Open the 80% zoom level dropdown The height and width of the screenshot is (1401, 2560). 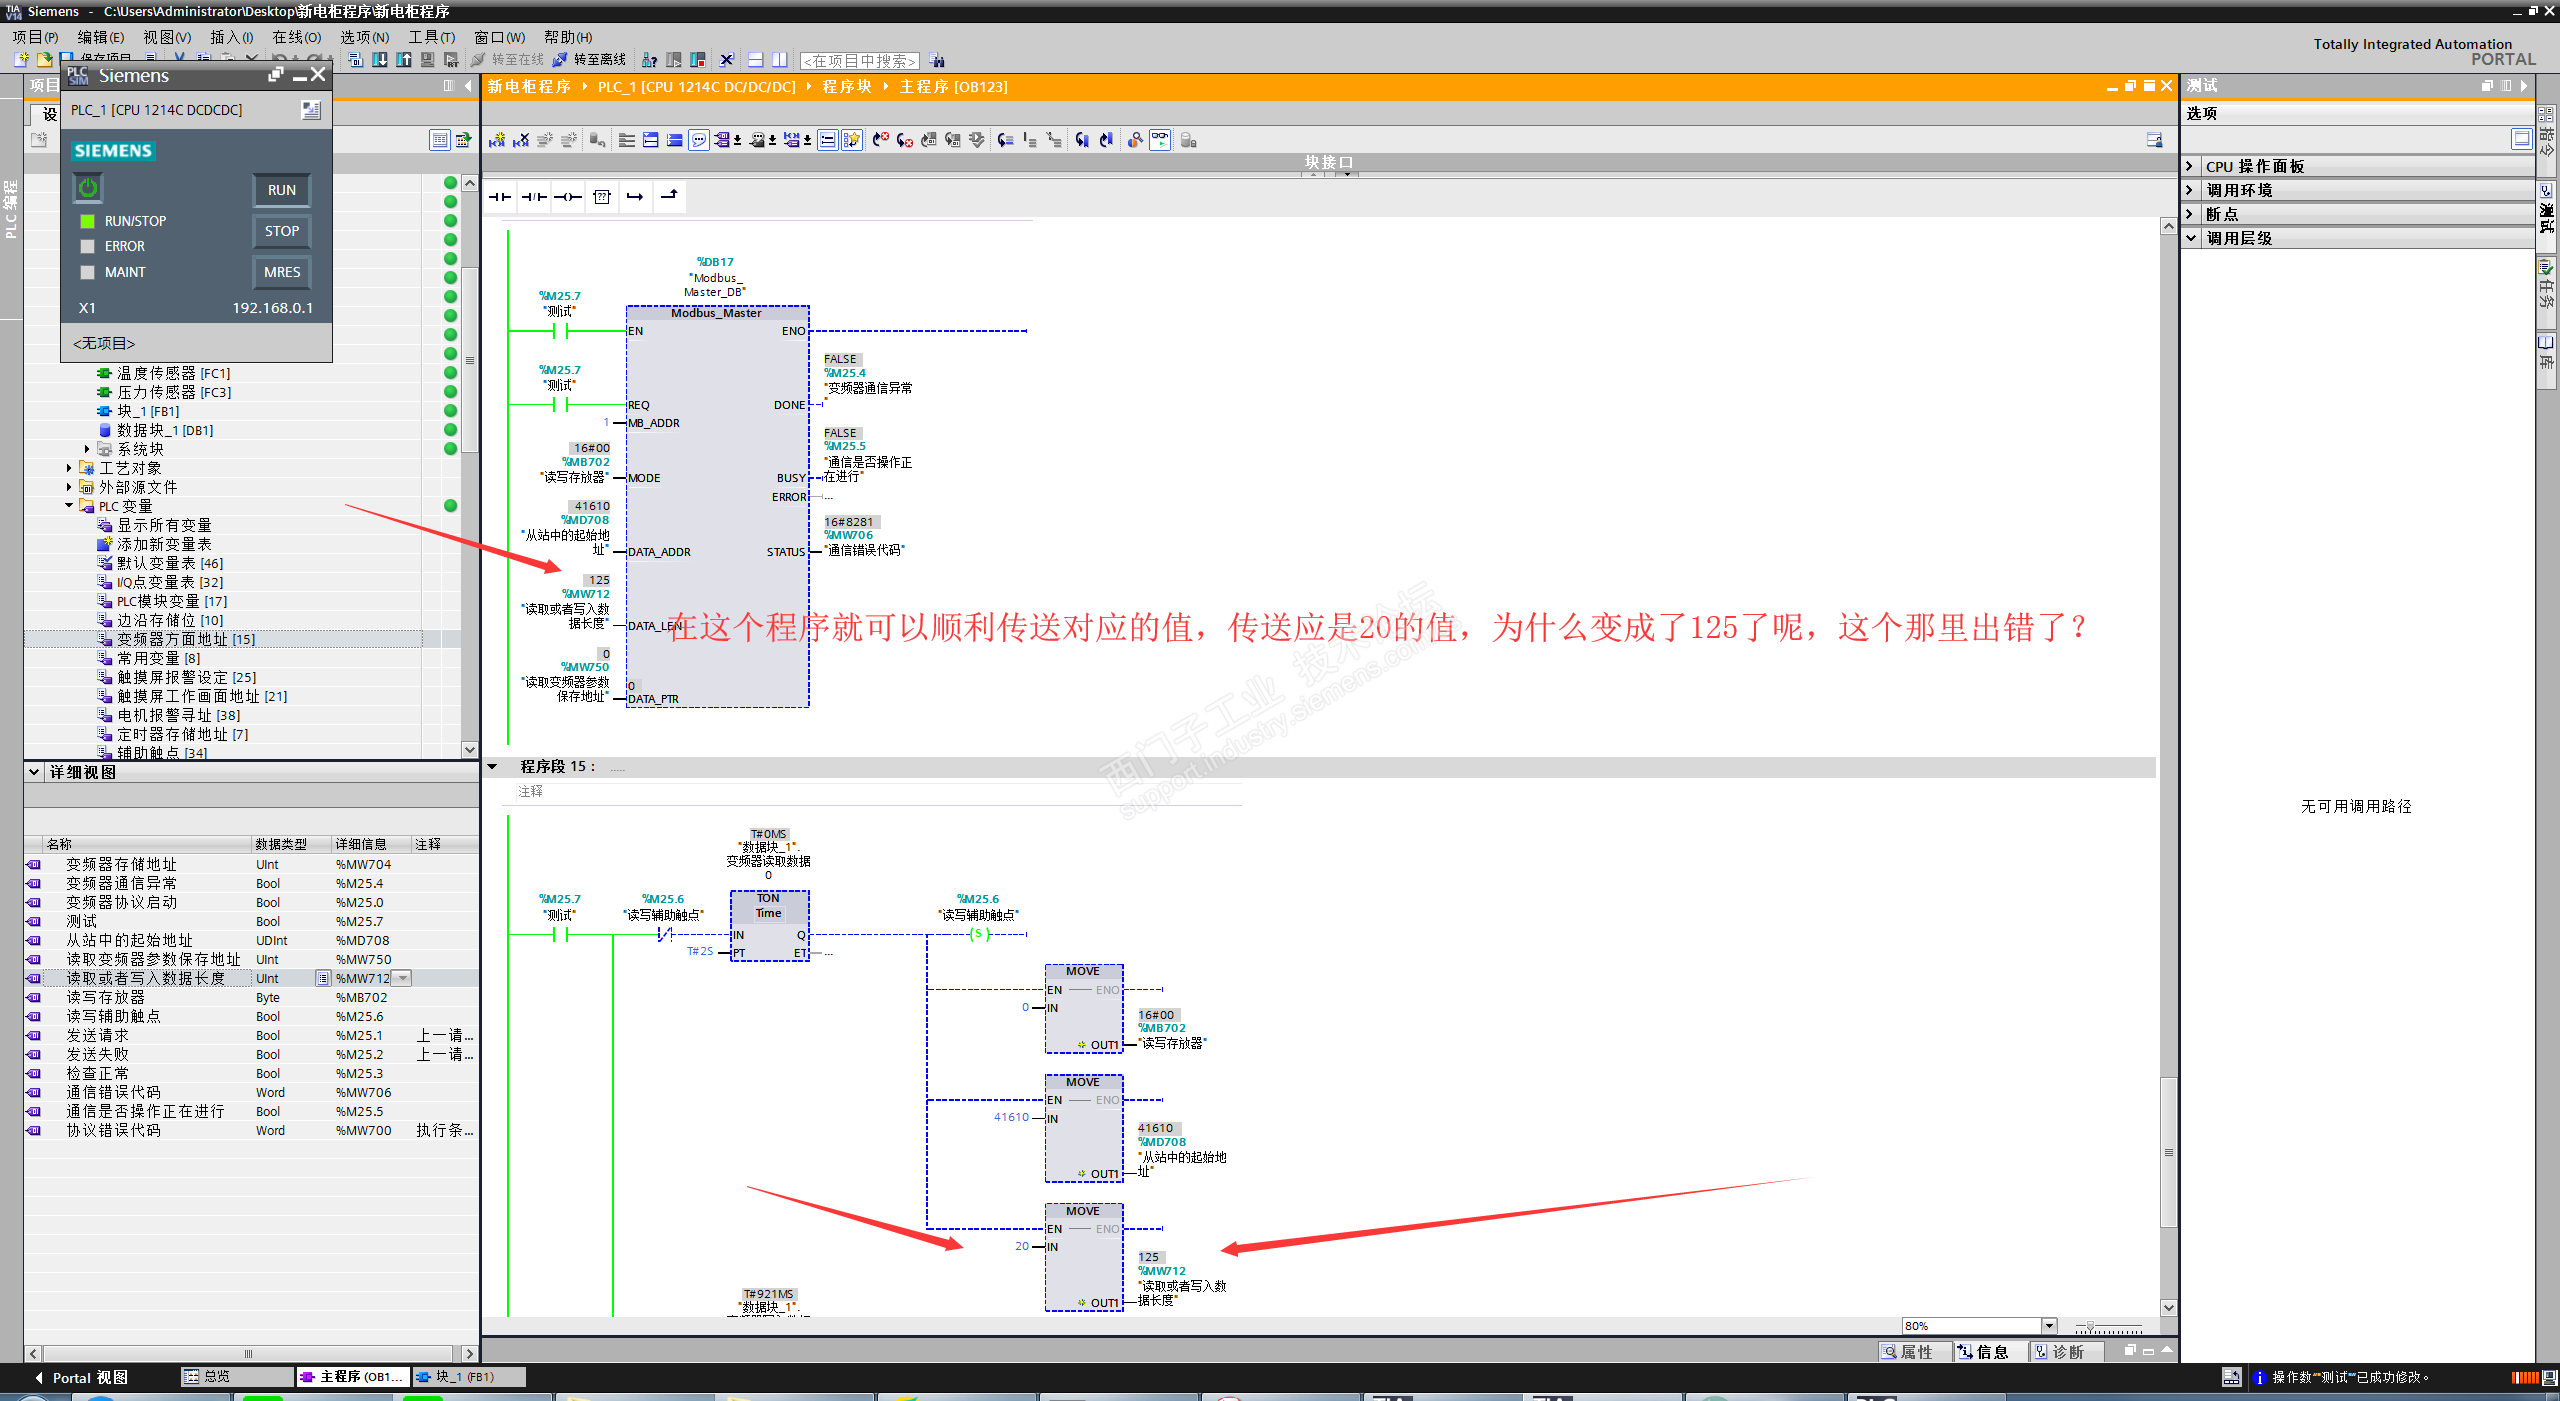tap(2048, 1326)
